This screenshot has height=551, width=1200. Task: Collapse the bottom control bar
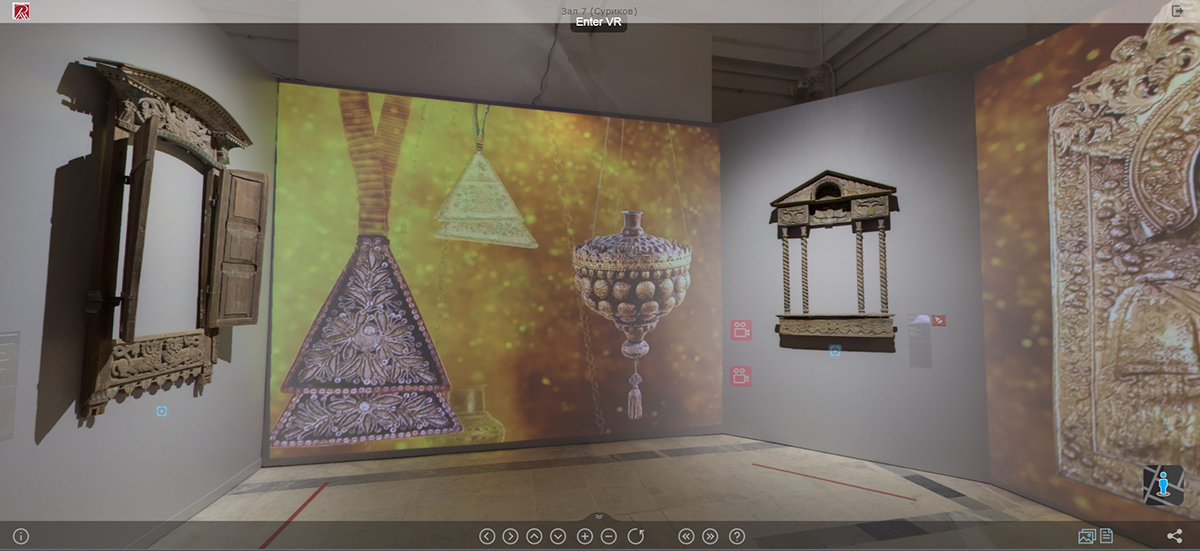[599, 516]
